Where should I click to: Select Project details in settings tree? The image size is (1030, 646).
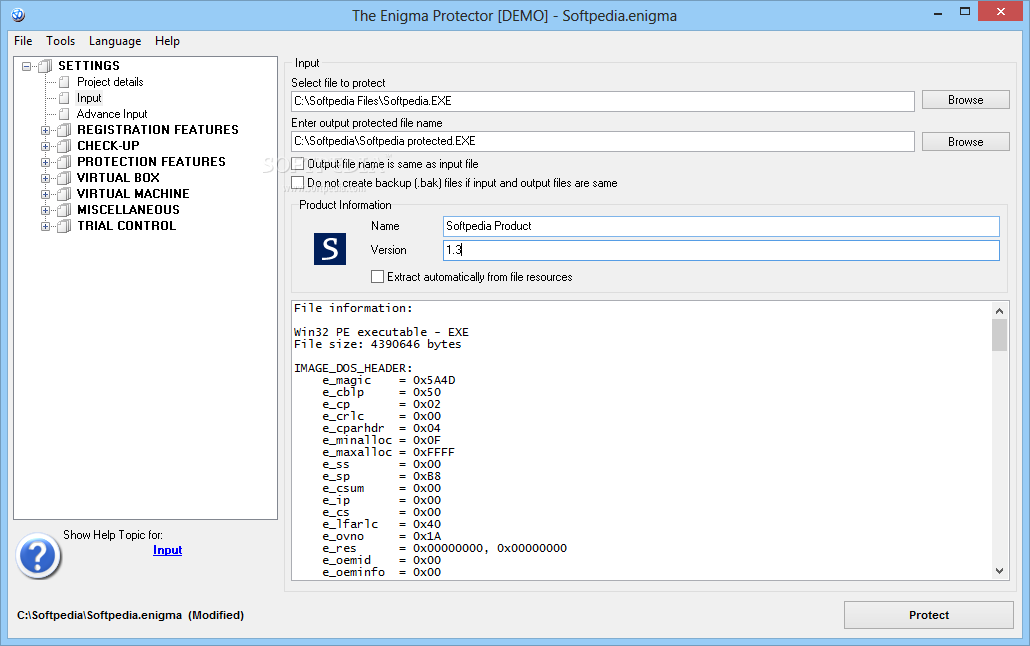(110, 82)
